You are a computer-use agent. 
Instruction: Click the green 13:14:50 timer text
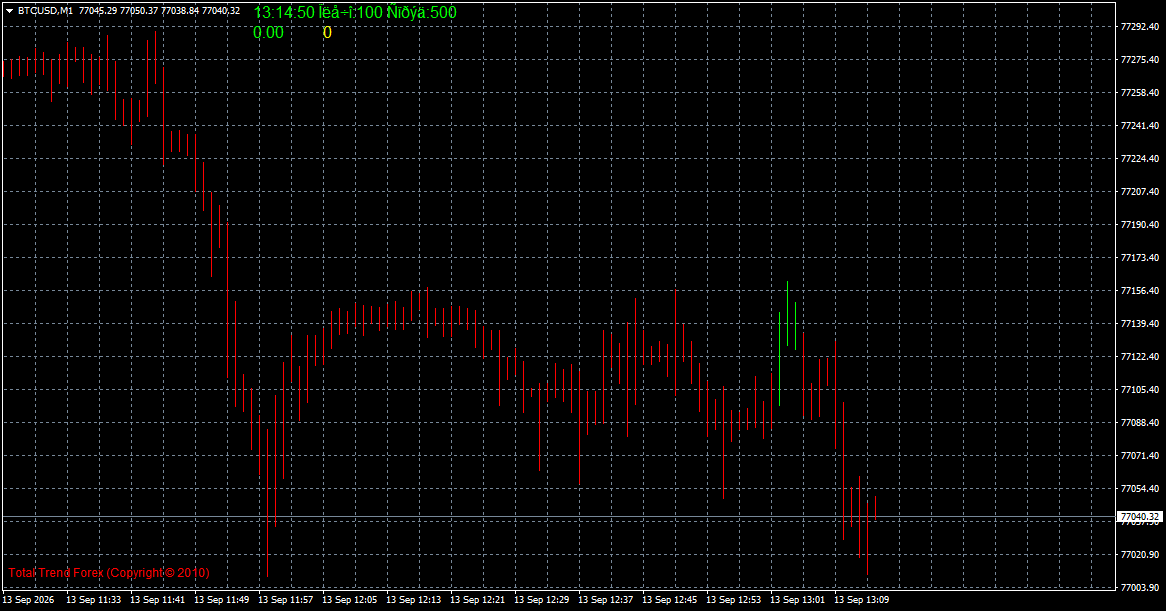click(x=284, y=13)
